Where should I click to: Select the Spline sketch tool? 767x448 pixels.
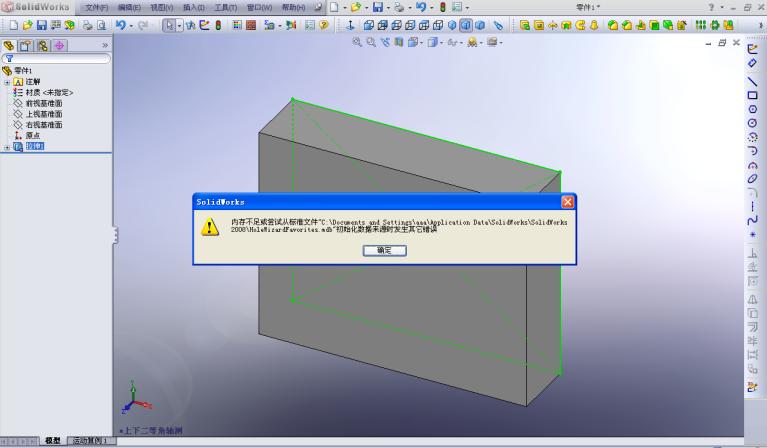point(752,221)
